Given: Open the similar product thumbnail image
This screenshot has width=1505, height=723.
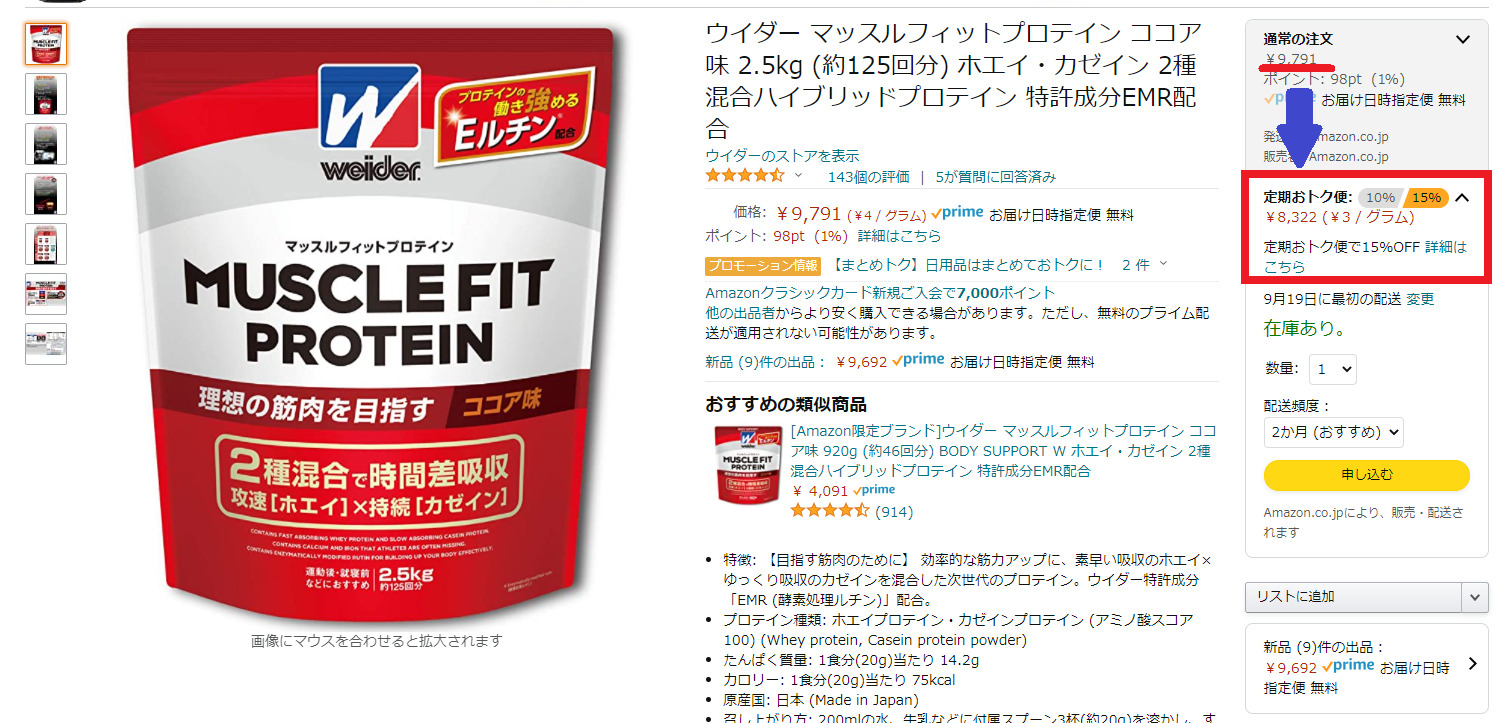Looking at the screenshot, I should [748, 463].
